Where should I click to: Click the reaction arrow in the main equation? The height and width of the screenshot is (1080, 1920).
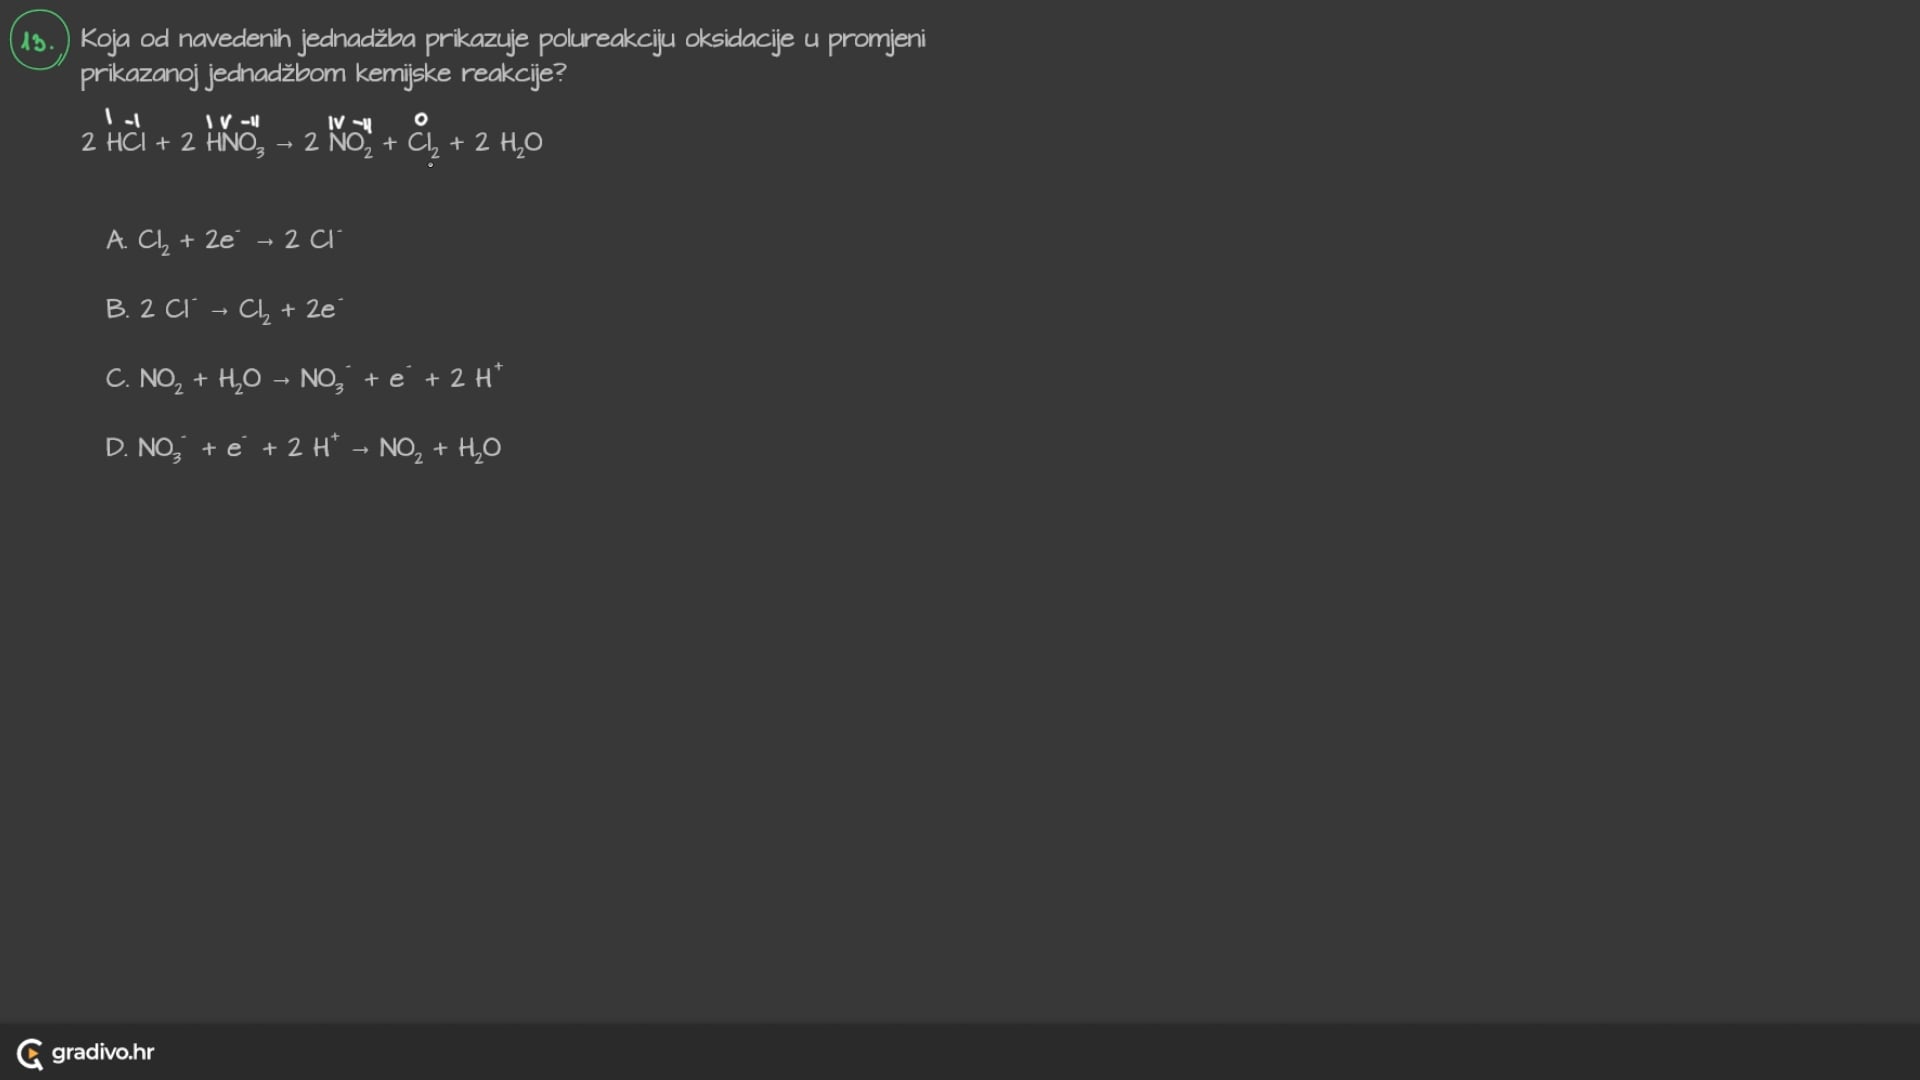coord(284,143)
